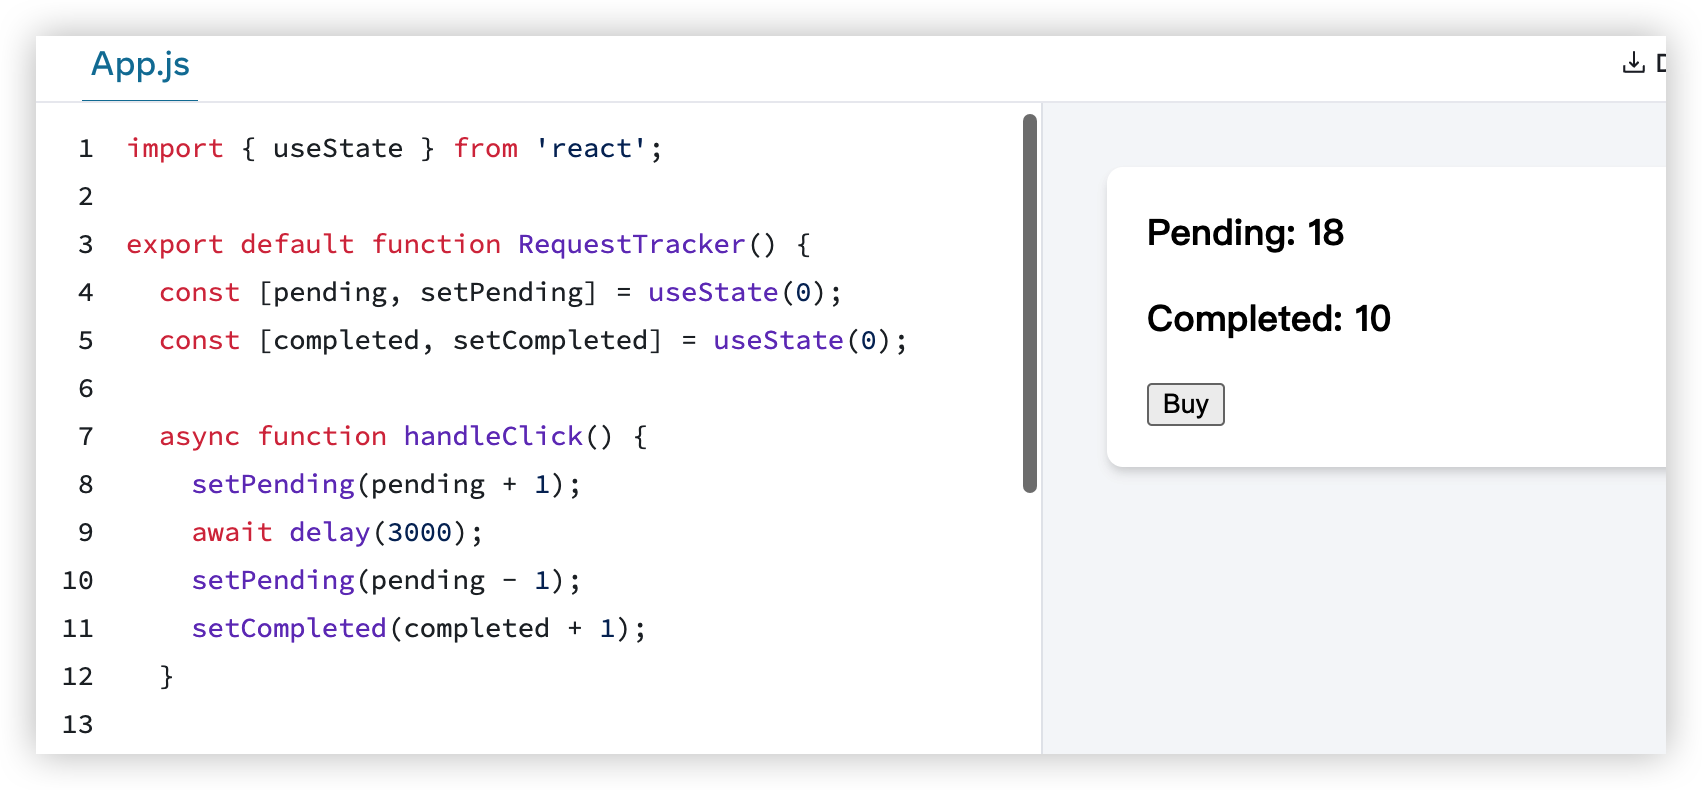Click the Pending: 18 heading in the preview

pyautogui.click(x=1245, y=233)
